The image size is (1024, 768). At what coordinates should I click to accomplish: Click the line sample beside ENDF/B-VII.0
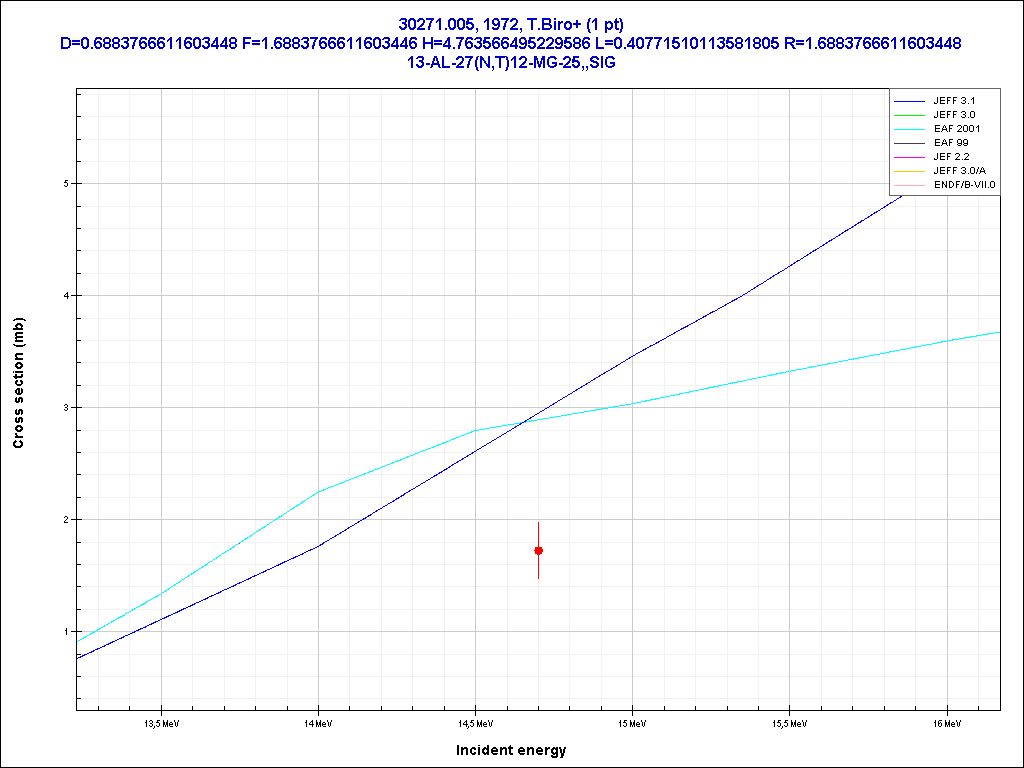[x=910, y=185]
